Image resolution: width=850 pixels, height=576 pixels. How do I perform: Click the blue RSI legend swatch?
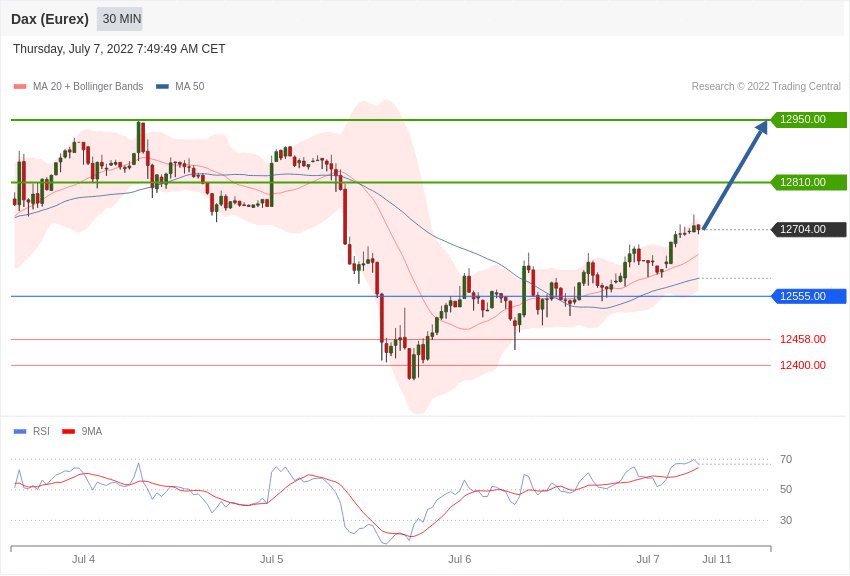[x=20, y=431]
